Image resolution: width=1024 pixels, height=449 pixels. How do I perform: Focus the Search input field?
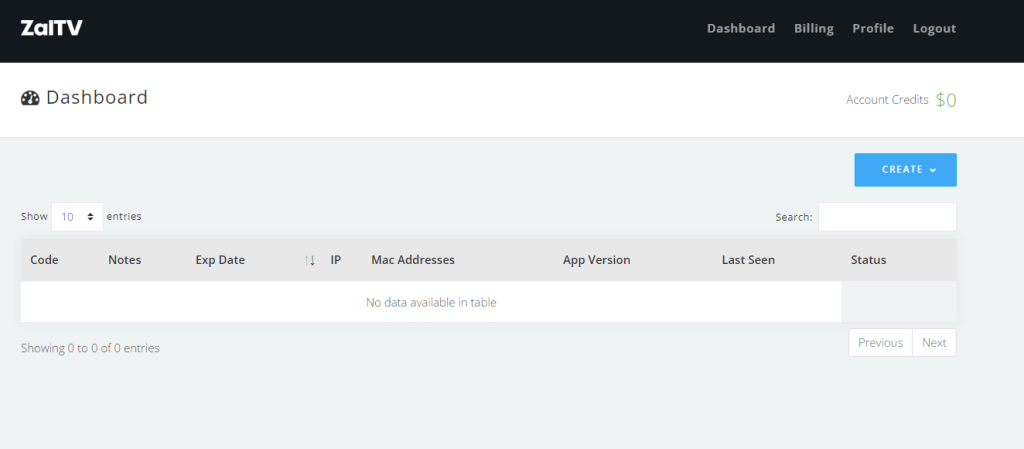tap(887, 217)
